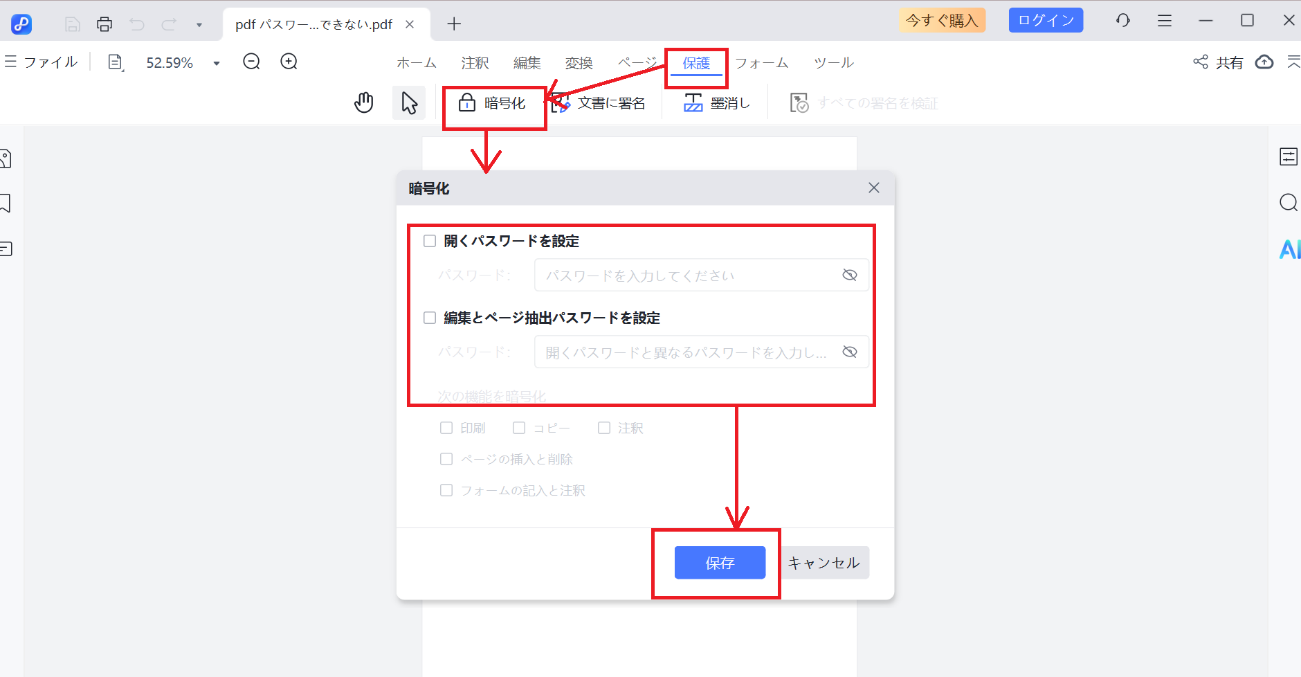
Task: Toggle open-password visibility eye icon
Action: [849, 274]
